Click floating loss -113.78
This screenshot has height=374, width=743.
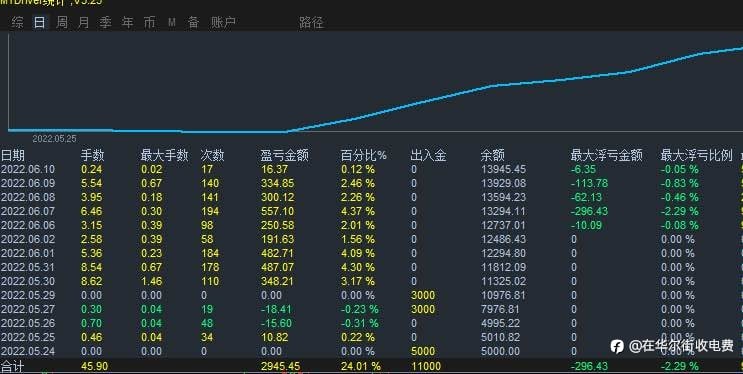(589, 183)
